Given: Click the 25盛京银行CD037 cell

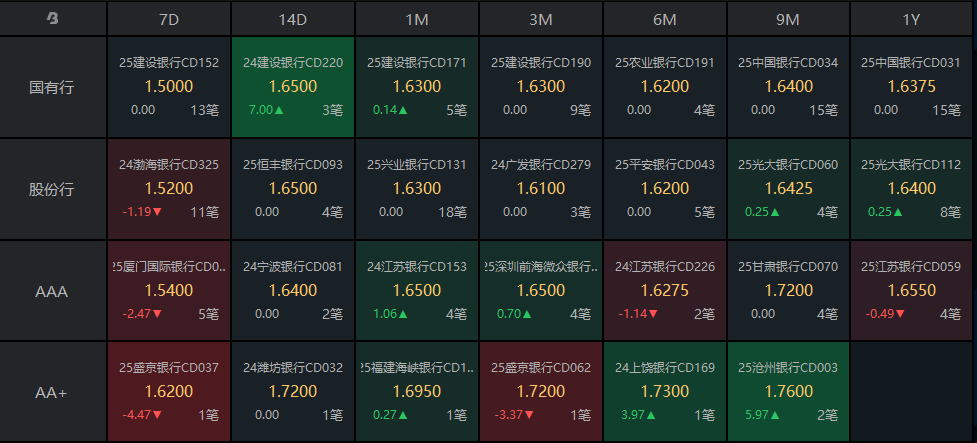Looking at the screenshot, I should (x=168, y=392).
